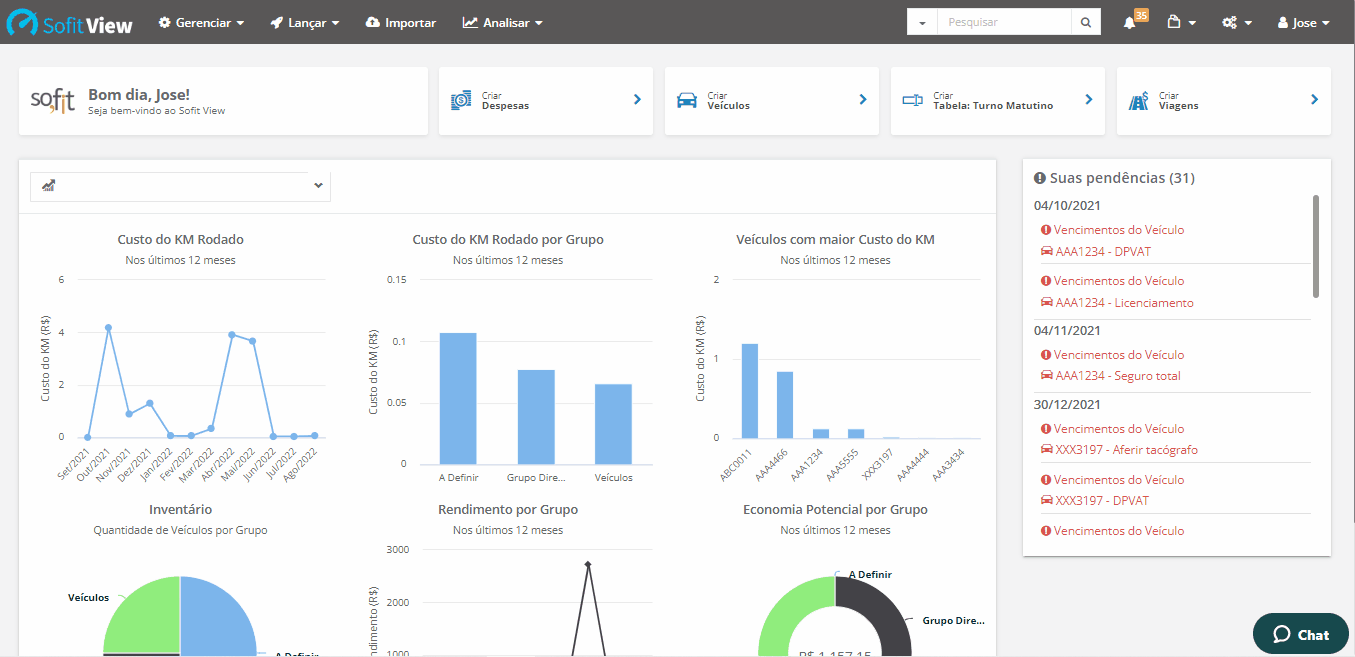Image resolution: width=1355 pixels, height=657 pixels.
Task: Click the car icon beside AAA1234 - Licenciamento
Action: [1046, 302]
